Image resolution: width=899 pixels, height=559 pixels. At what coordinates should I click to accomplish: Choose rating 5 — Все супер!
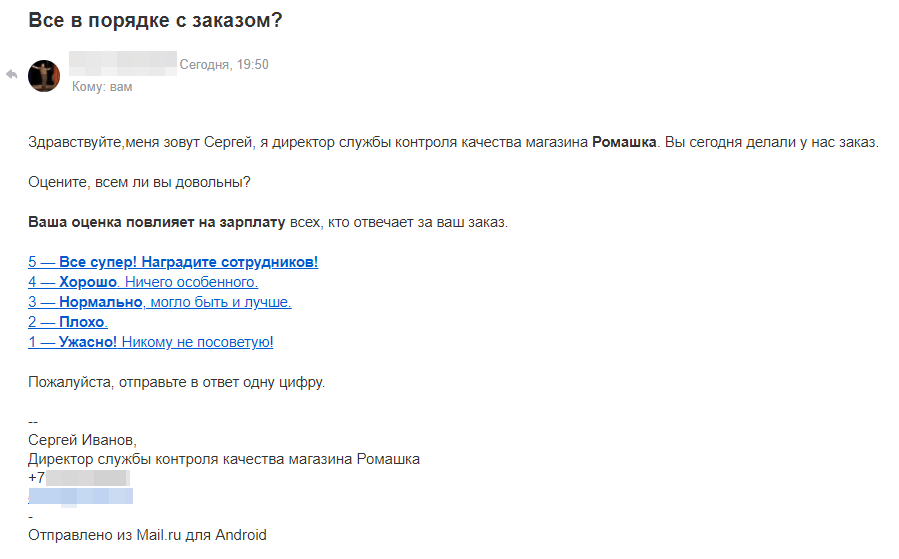pyautogui.click(x=173, y=262)
